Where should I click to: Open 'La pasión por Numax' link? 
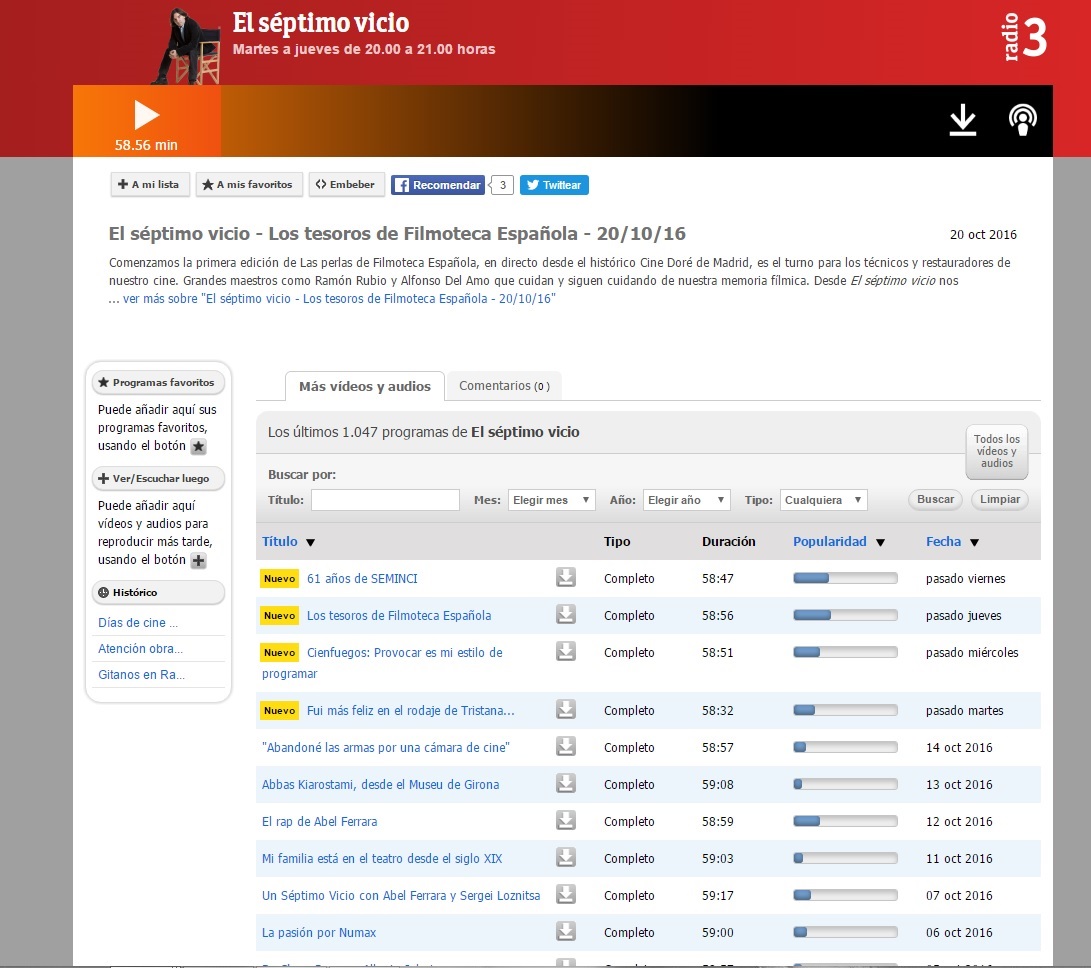(319, 933)
